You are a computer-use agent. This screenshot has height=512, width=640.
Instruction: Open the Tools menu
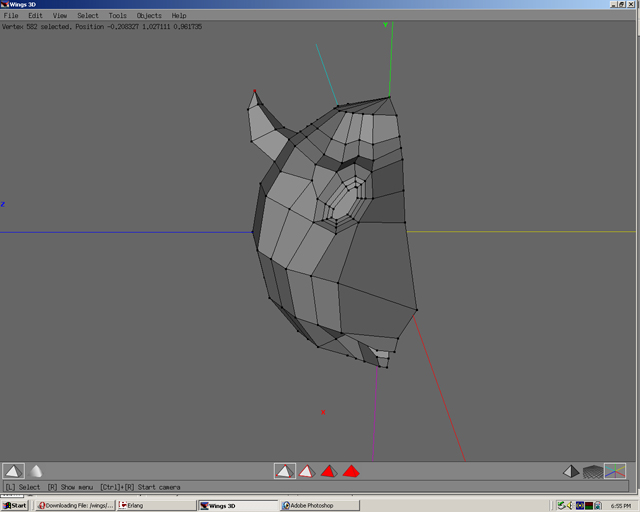[x=117, y=16]
